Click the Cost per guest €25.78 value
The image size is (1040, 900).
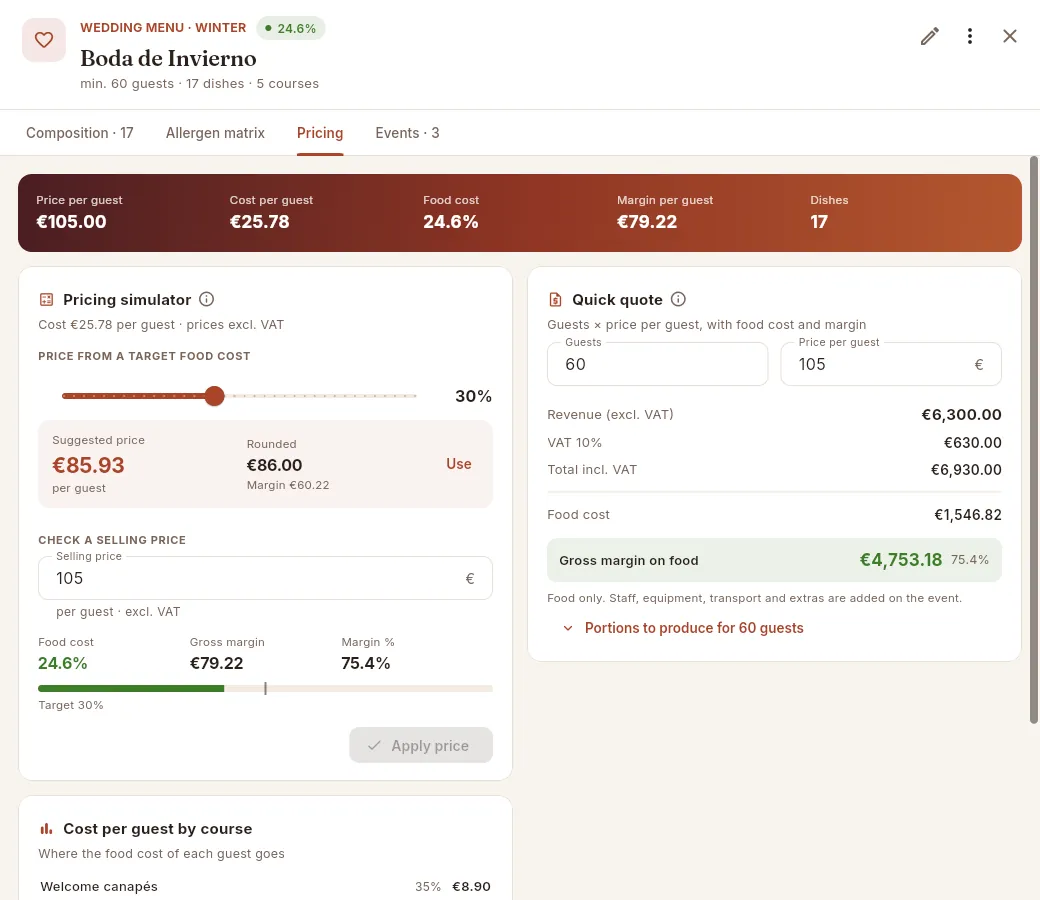click(259, 222)
